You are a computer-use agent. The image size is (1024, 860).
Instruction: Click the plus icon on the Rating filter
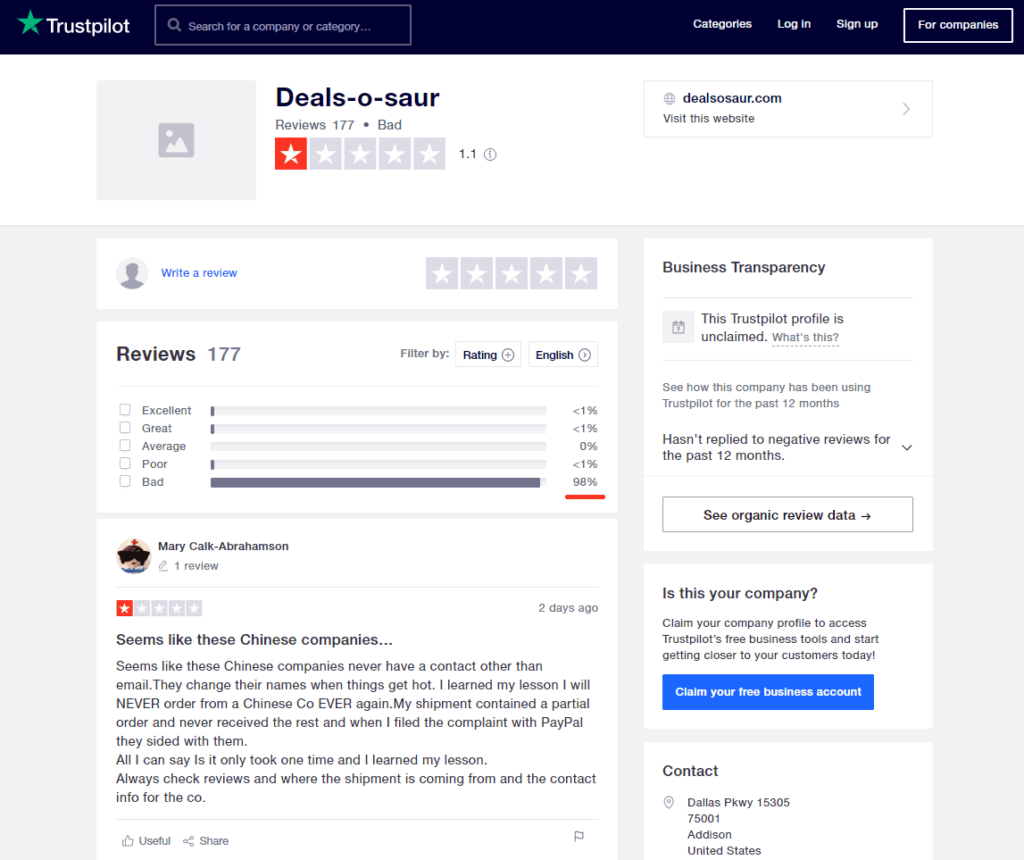(508, 355)
